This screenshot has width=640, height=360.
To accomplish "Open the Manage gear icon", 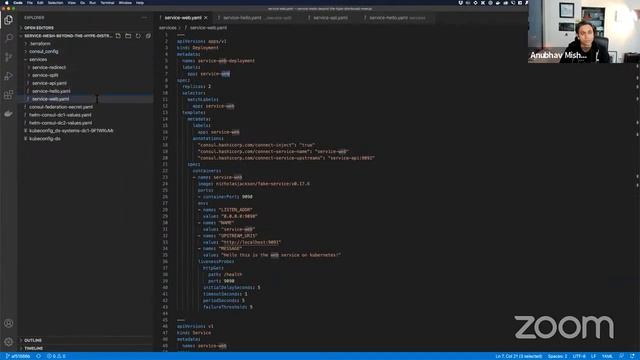I will [8, 342].
